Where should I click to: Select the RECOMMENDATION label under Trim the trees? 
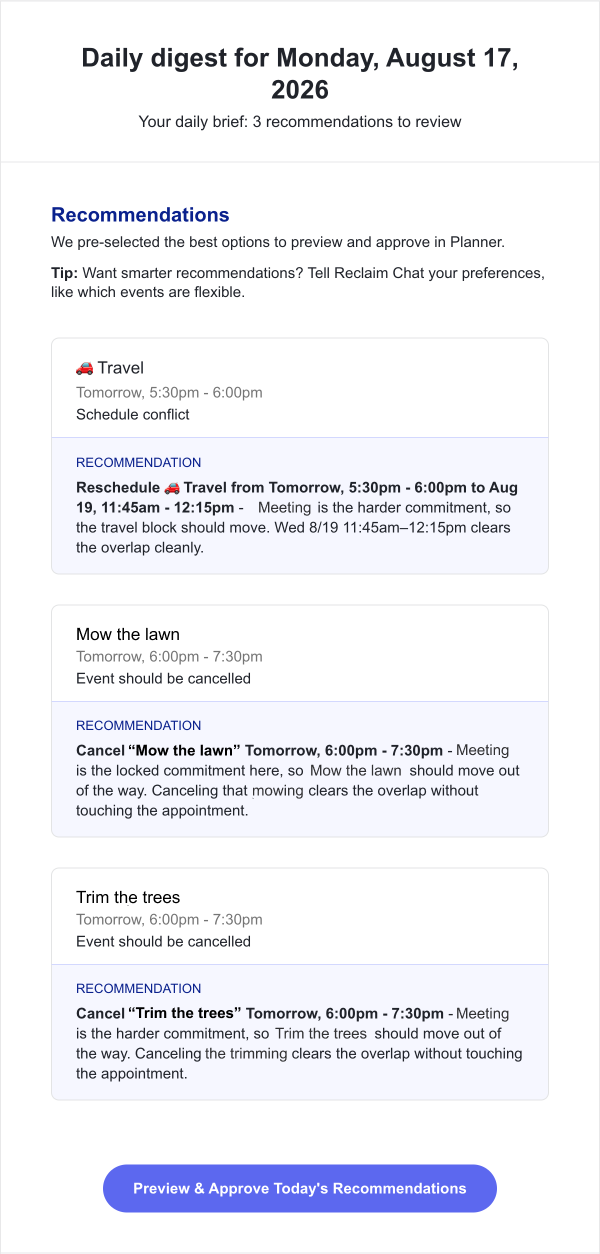pyautogui.click(x=139, y=989)
